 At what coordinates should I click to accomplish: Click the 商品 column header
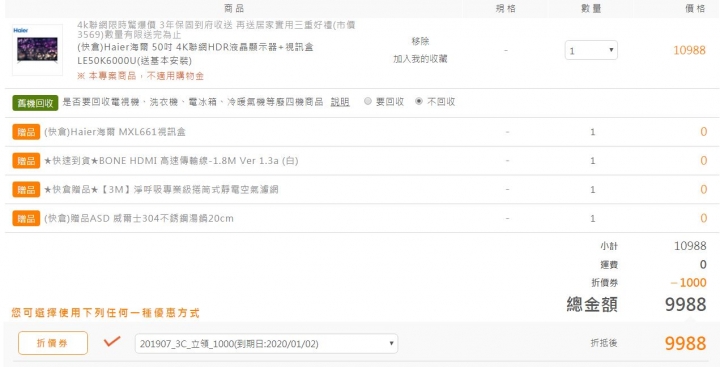point(234,8)
